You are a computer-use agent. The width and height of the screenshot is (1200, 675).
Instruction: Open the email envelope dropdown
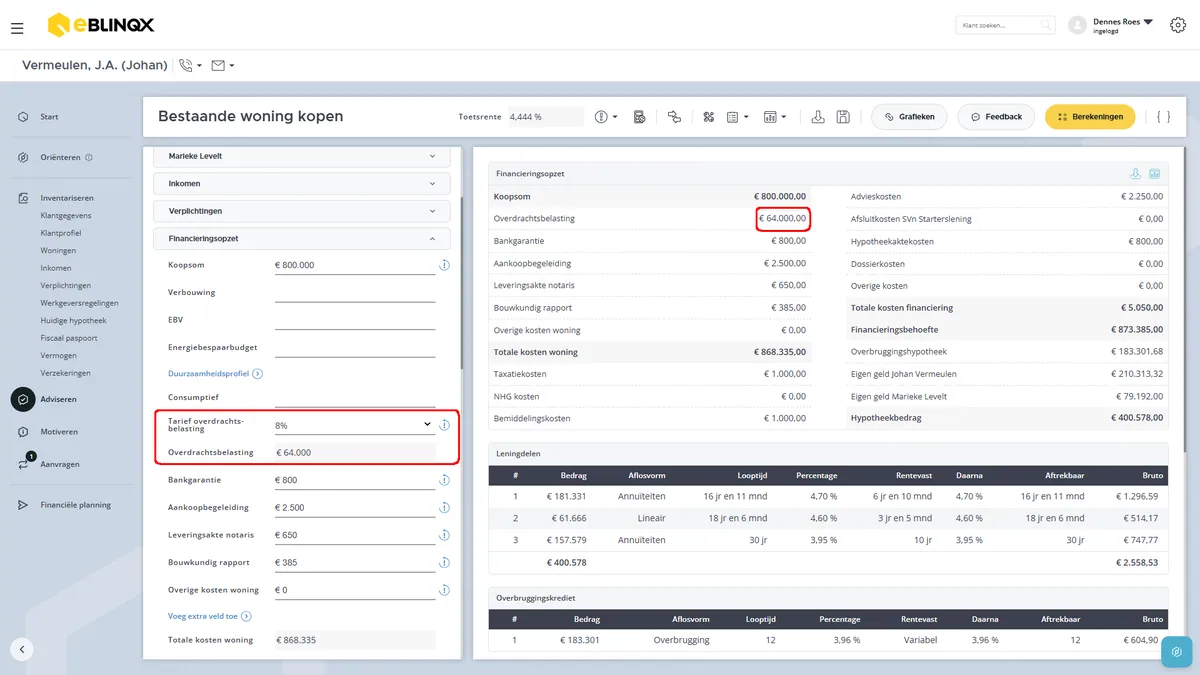(223, 66)
